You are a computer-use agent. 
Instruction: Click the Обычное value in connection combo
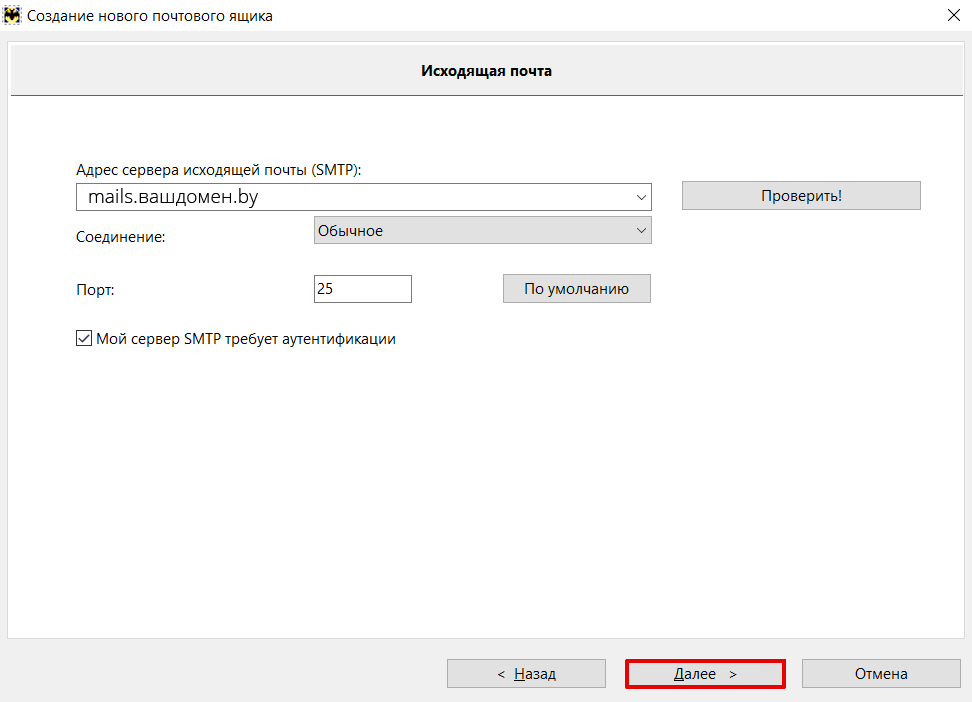(x=350, y=231)
